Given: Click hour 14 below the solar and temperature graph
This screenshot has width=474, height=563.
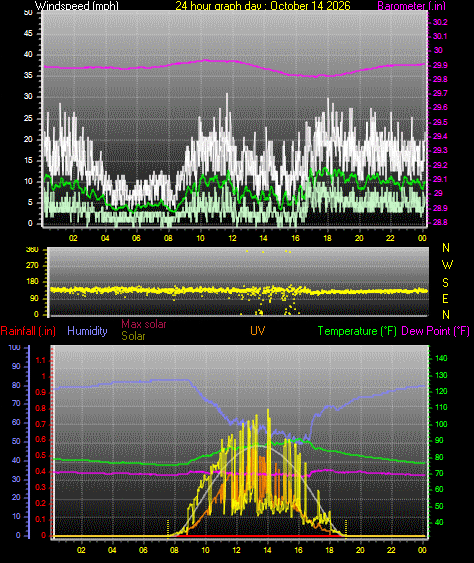Looking at the screenshot, I should pyautogui.click(x=267, y=550).
